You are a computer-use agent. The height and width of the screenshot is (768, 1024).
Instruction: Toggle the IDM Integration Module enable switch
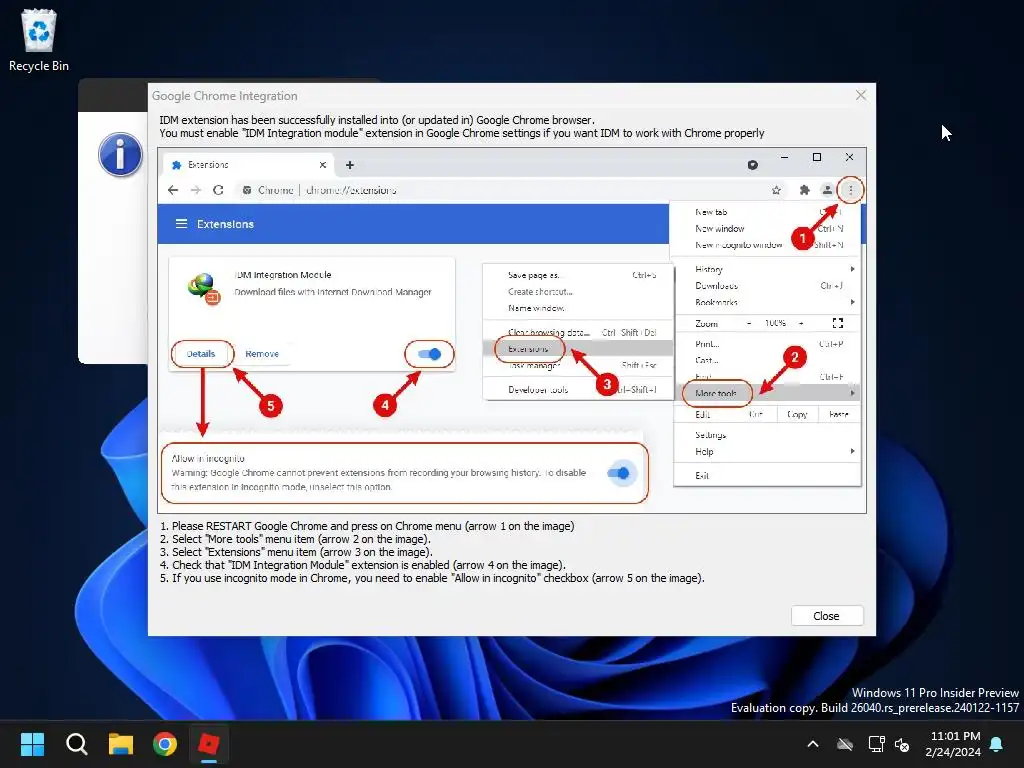tap(430, 354)
